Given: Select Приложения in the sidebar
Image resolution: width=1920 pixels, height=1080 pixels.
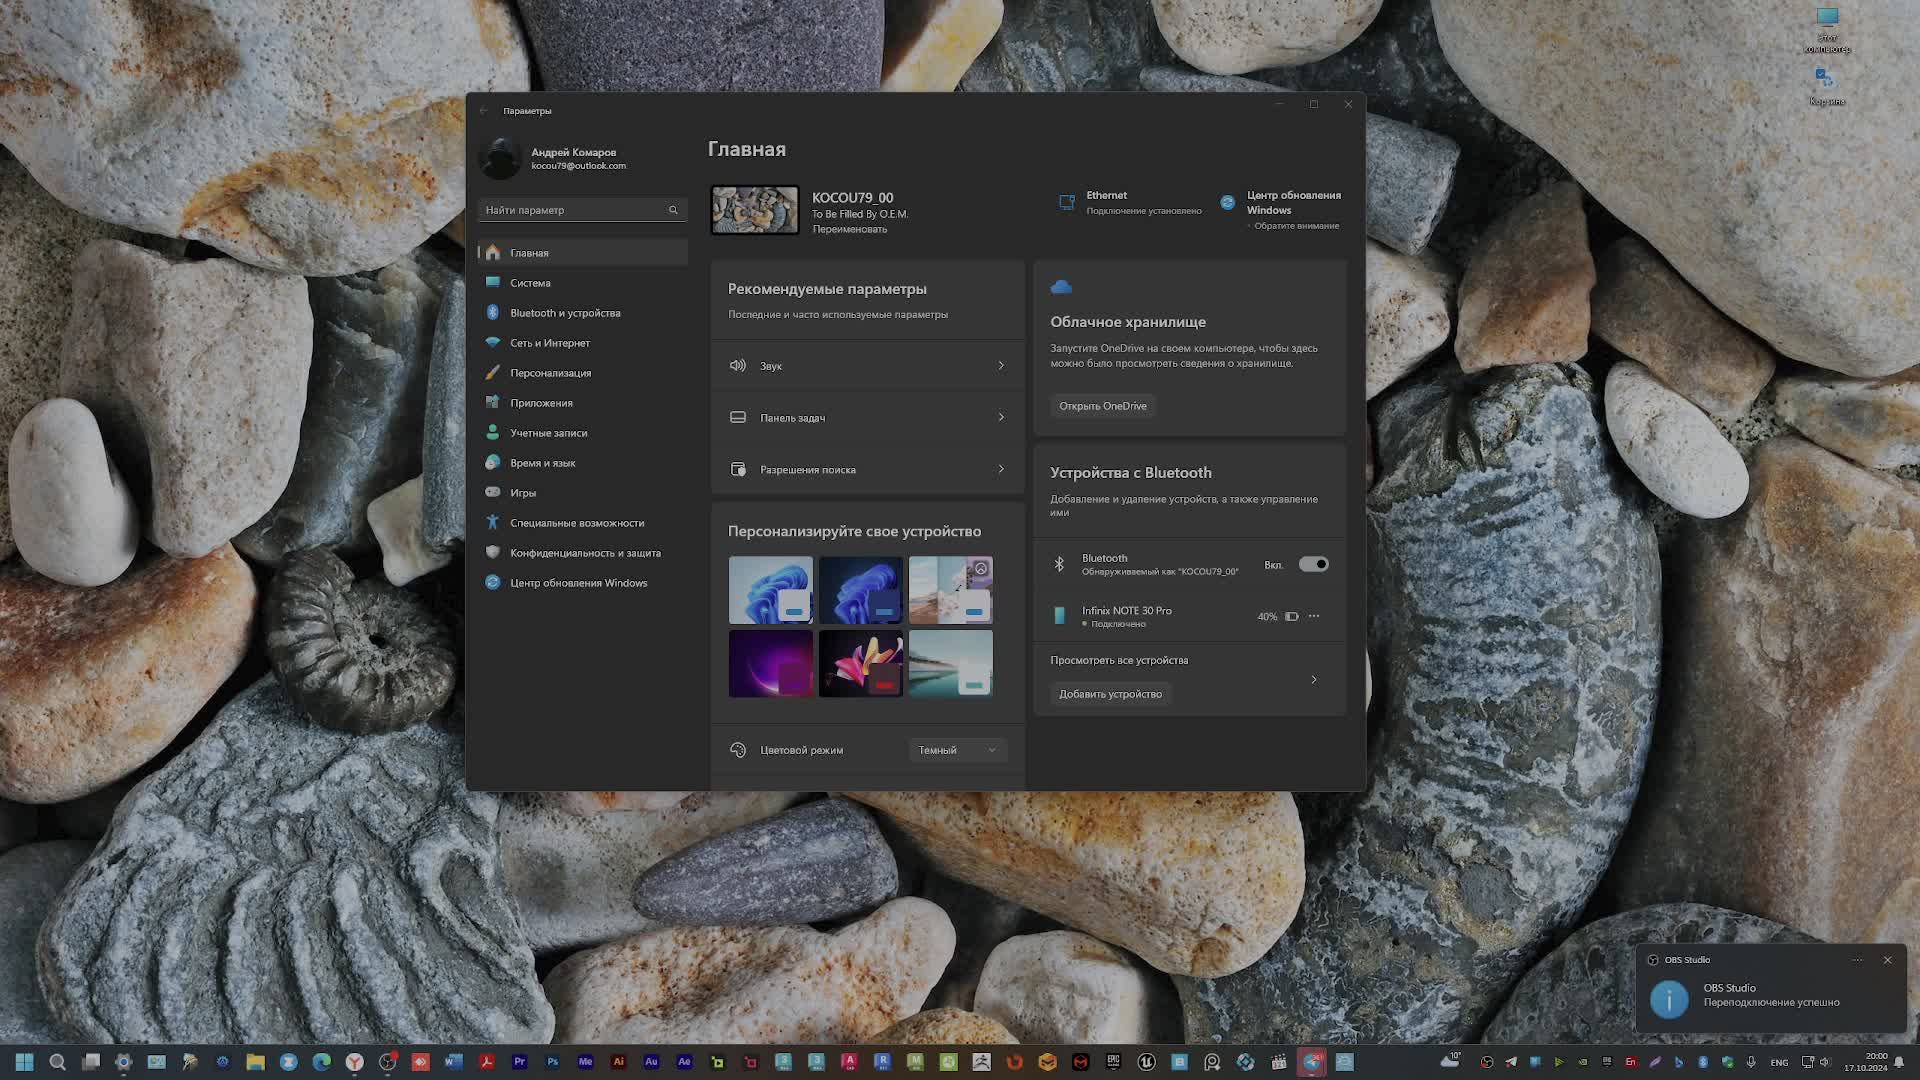Looking at the screenshot, I should coord(583,403).
